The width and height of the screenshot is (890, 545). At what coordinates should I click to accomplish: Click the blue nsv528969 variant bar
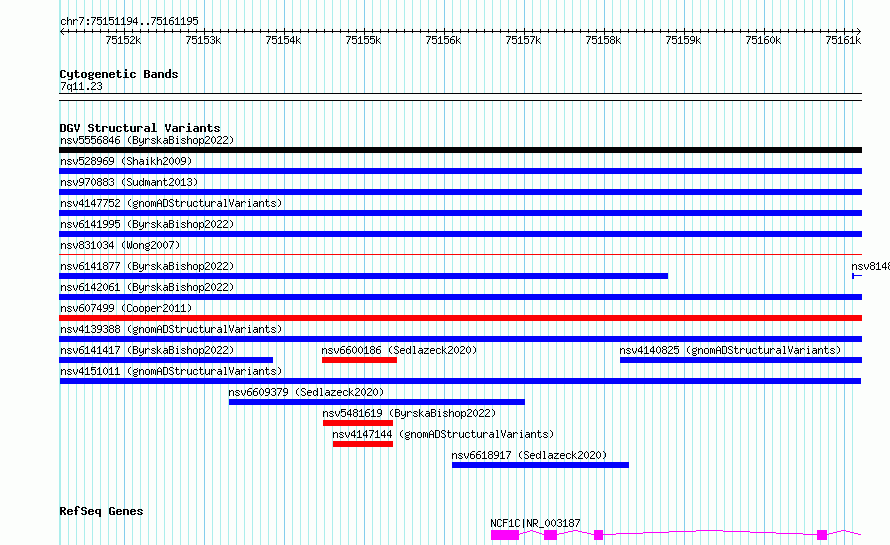460,171
